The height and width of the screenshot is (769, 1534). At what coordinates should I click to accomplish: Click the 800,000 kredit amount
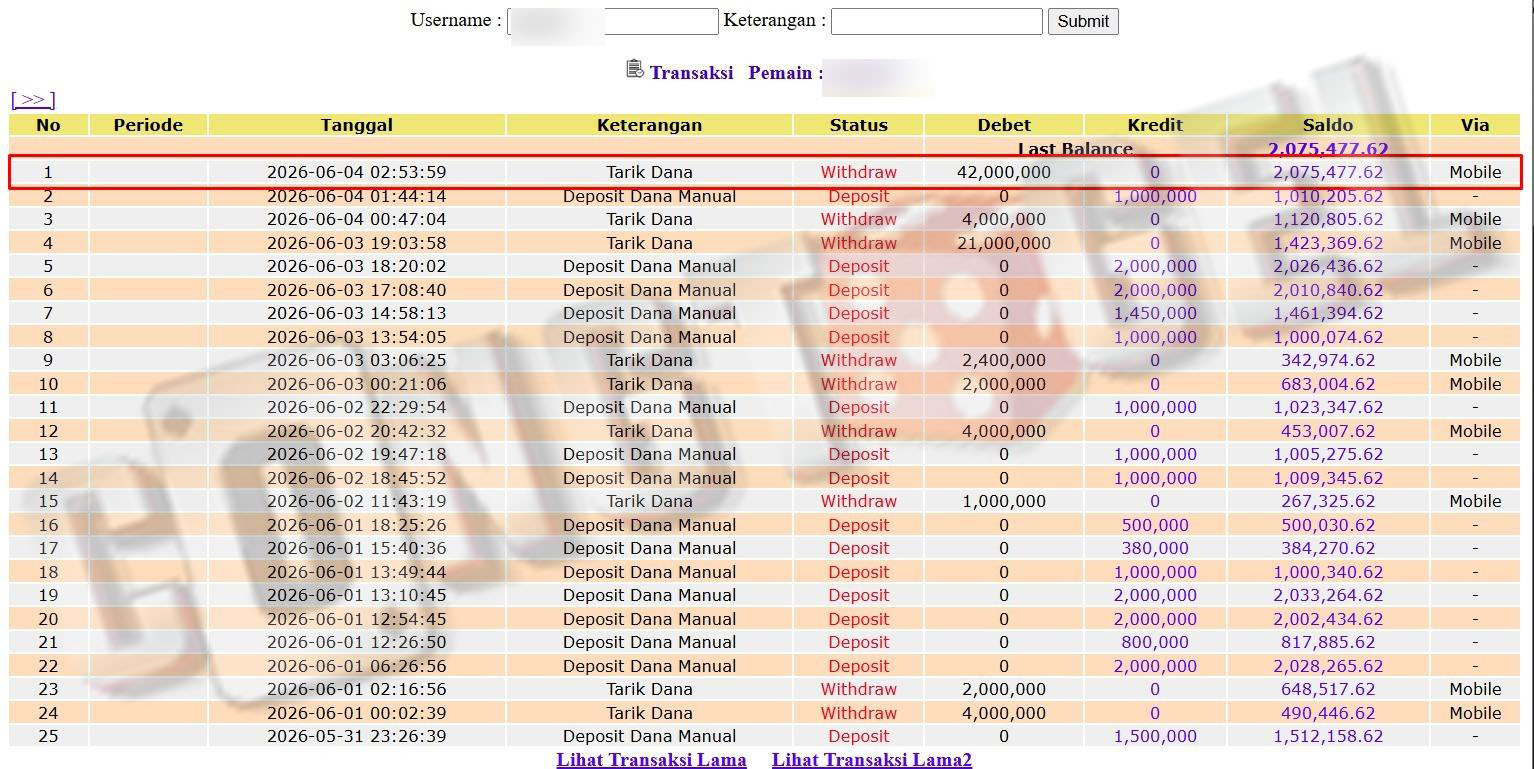(x=1155, y=642)
